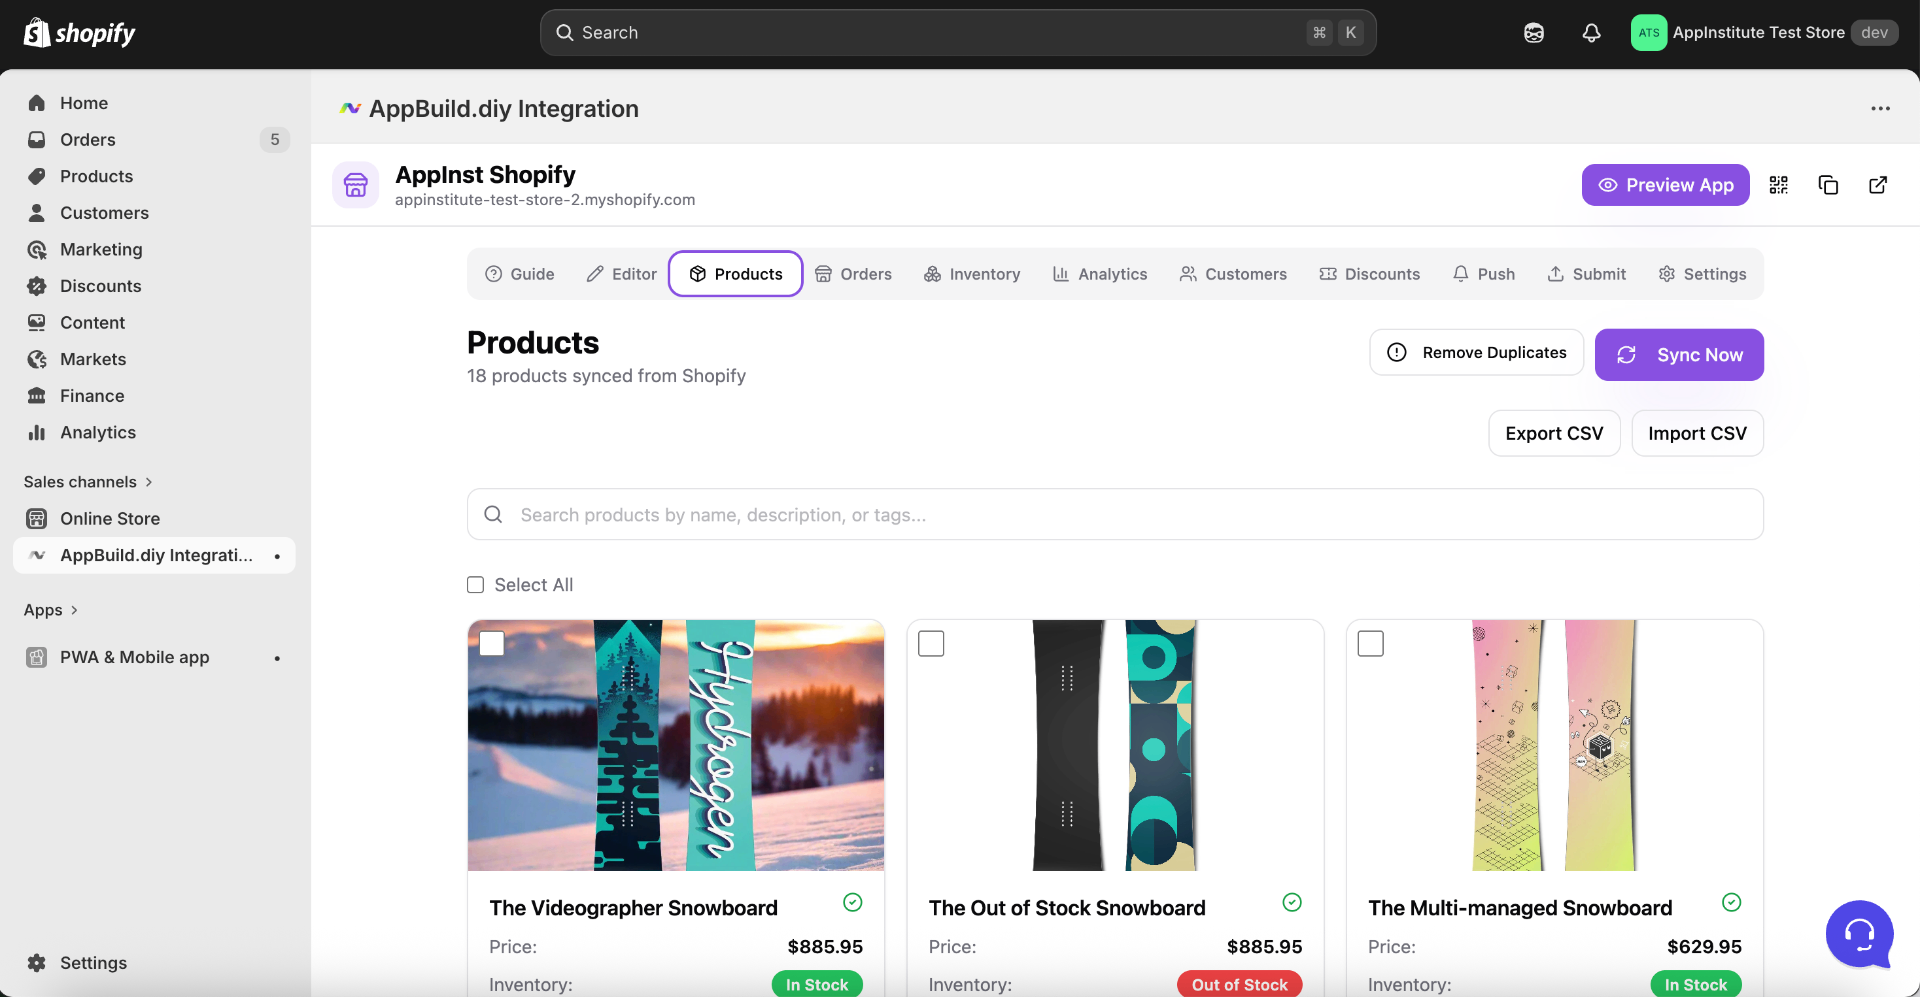
Task: Click the dev badge beside store name
Action: click(x=1875, y=33)
